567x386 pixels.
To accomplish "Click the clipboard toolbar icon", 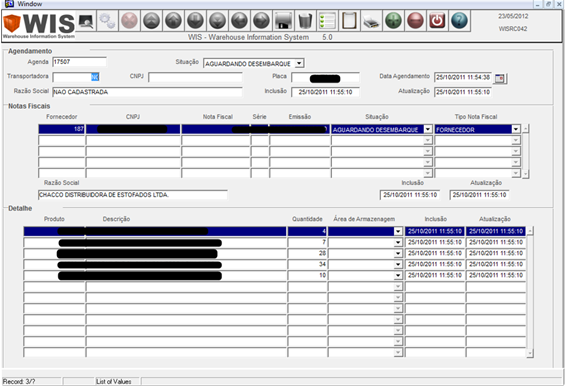I will tap(349, 21).
